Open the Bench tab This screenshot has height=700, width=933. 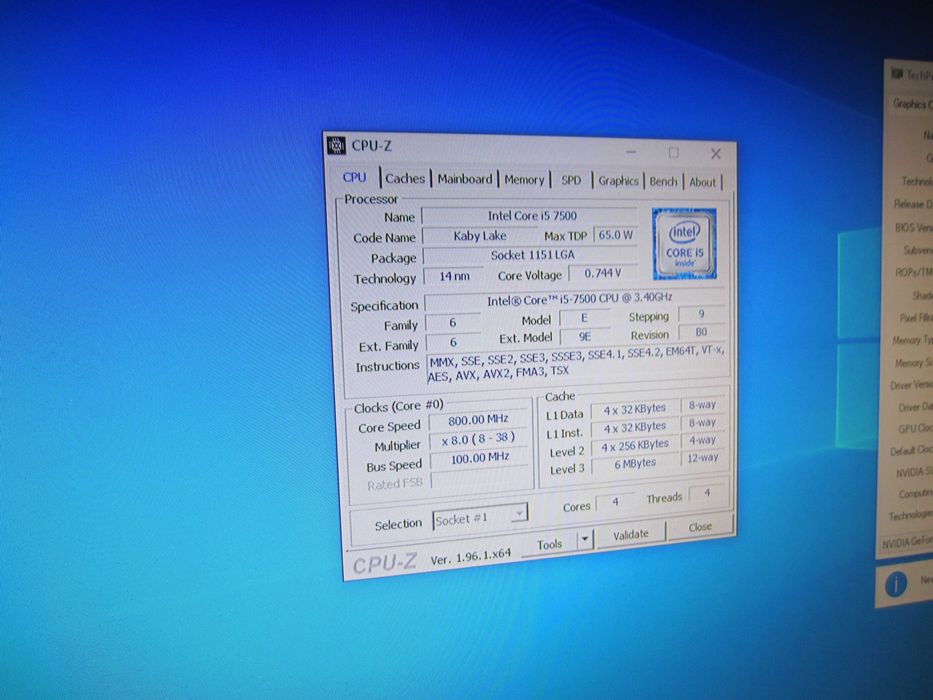(663, 182)
